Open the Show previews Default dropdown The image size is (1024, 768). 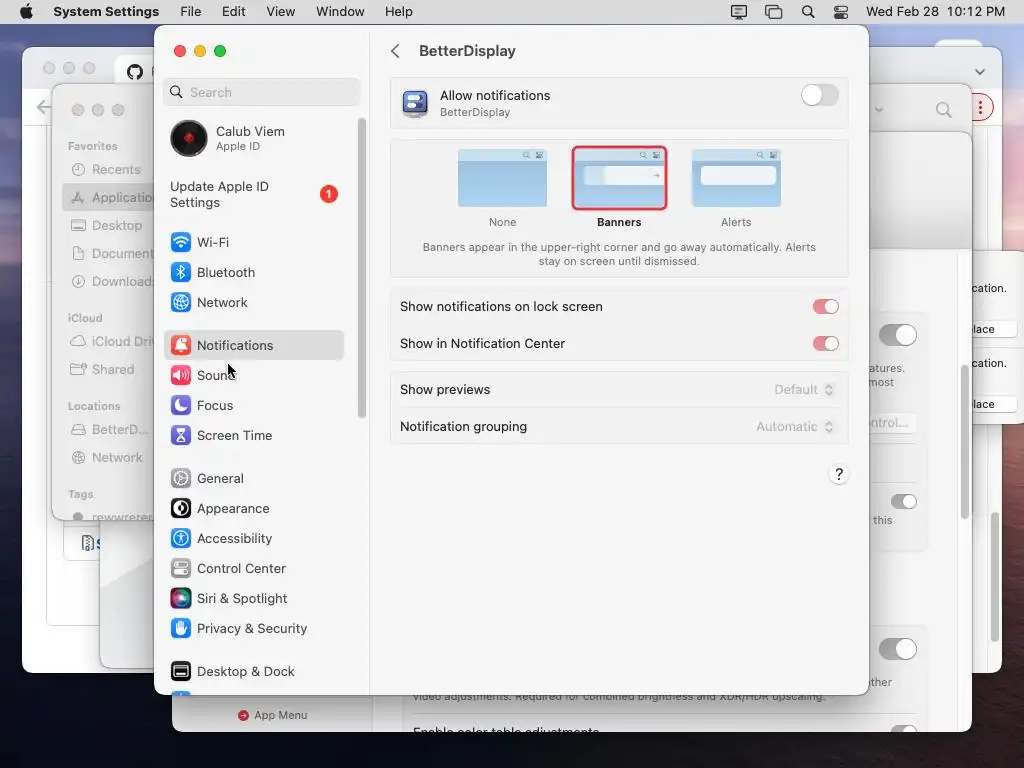click(804, 390)
